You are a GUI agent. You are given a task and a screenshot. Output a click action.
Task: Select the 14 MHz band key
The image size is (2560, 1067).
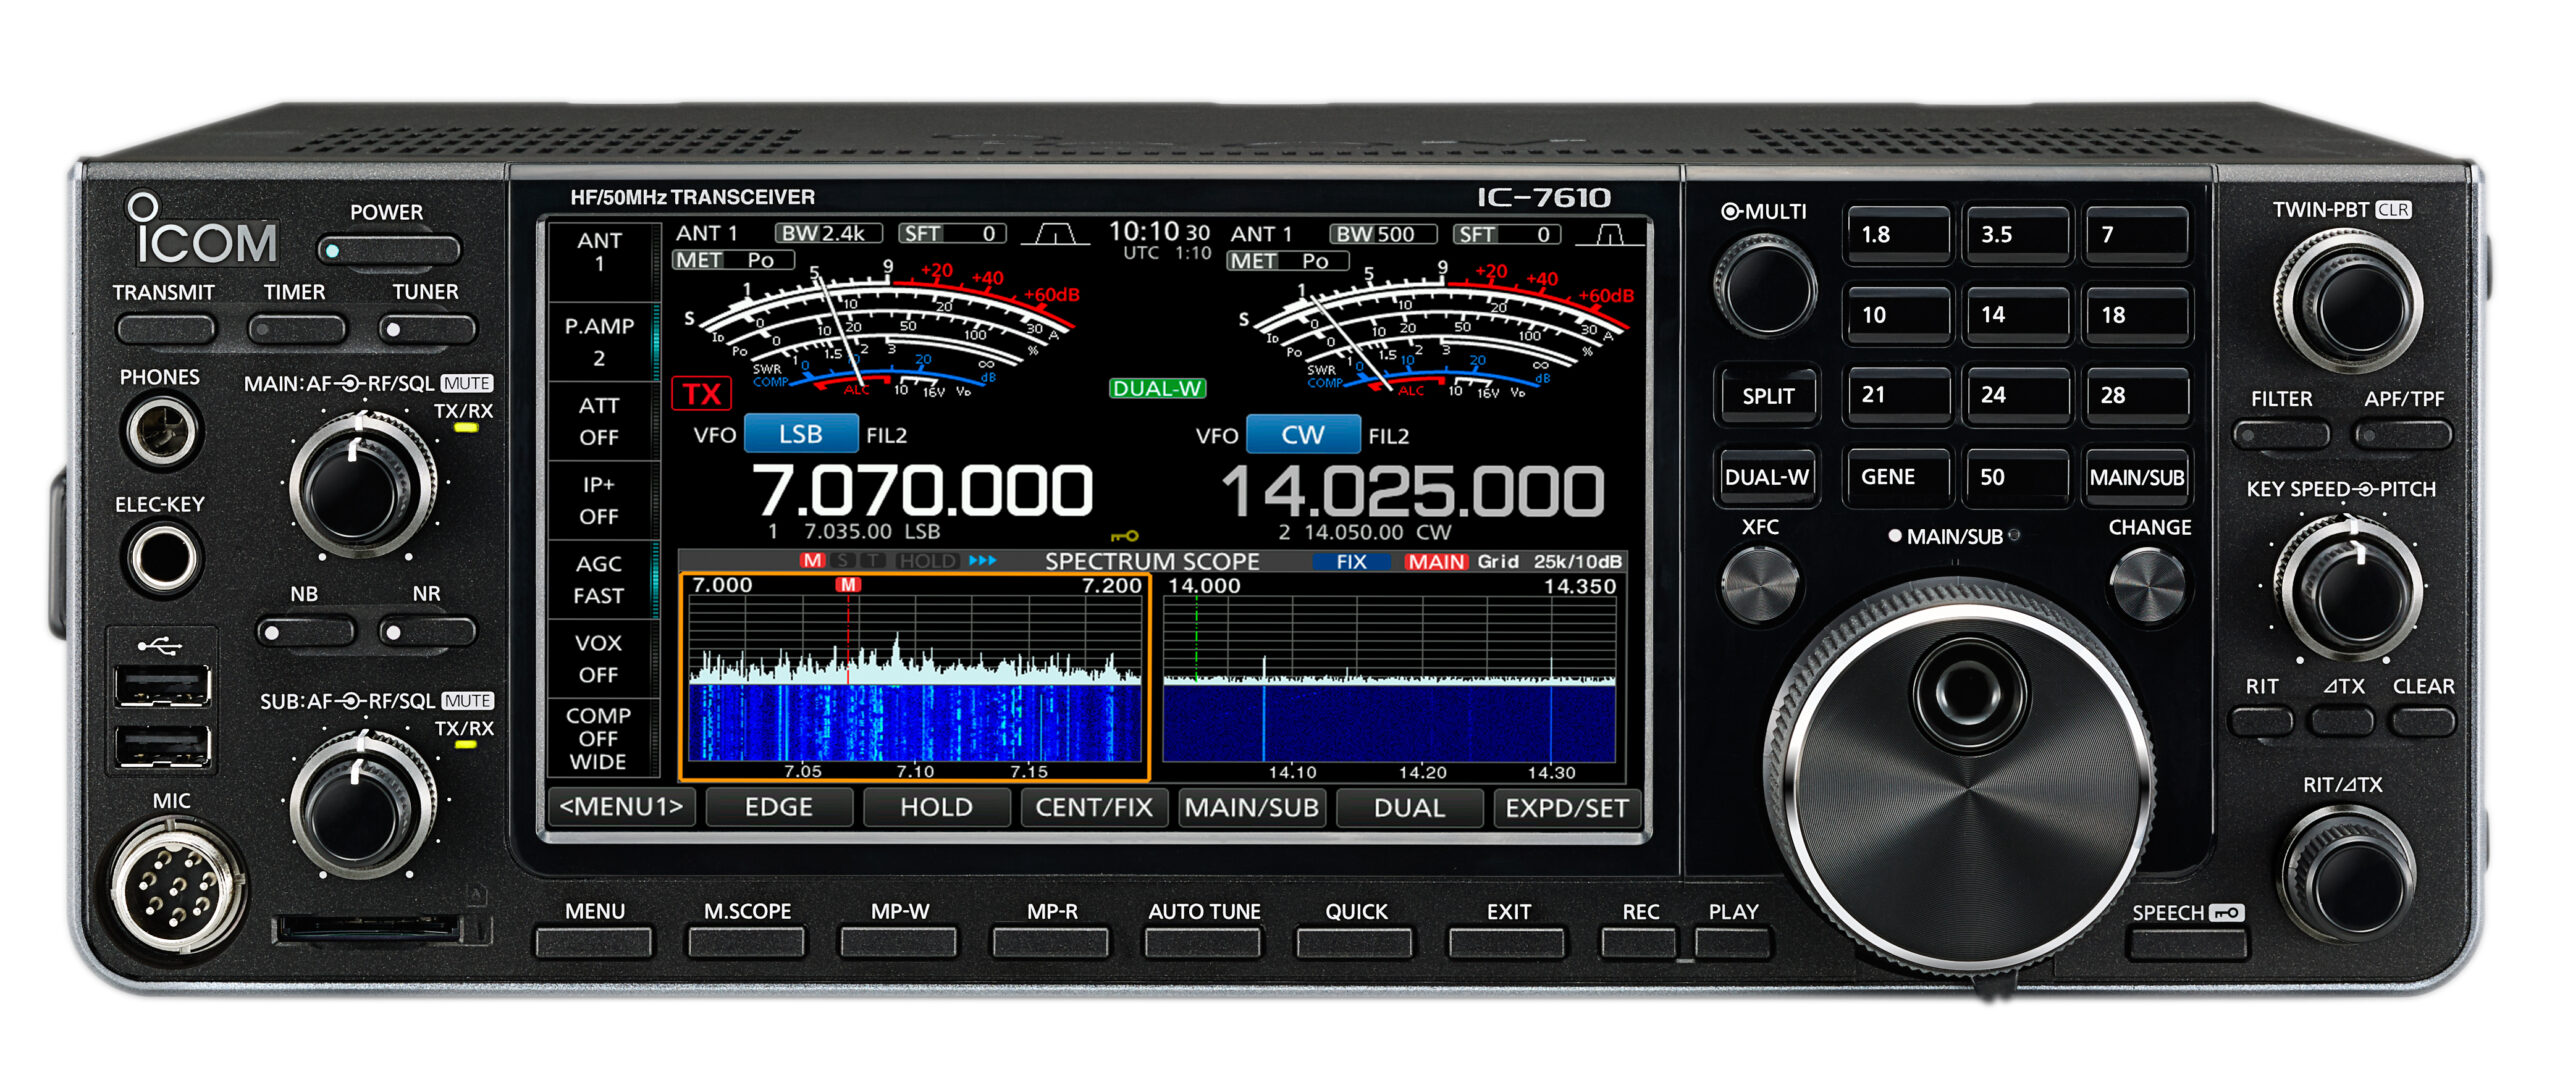(2017, 315)
